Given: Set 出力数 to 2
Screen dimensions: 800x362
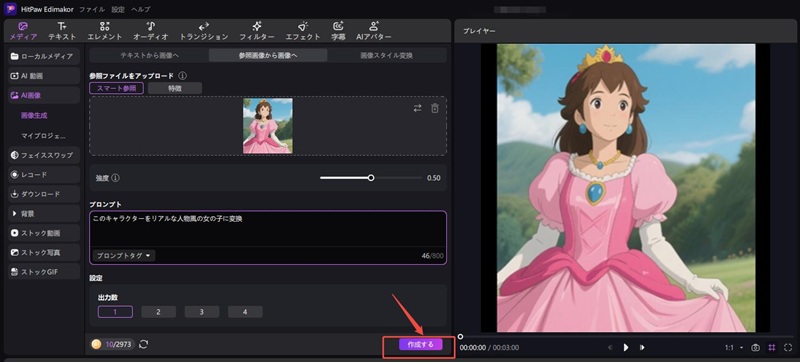Looking at the screenshot, I should pos(159,312).
